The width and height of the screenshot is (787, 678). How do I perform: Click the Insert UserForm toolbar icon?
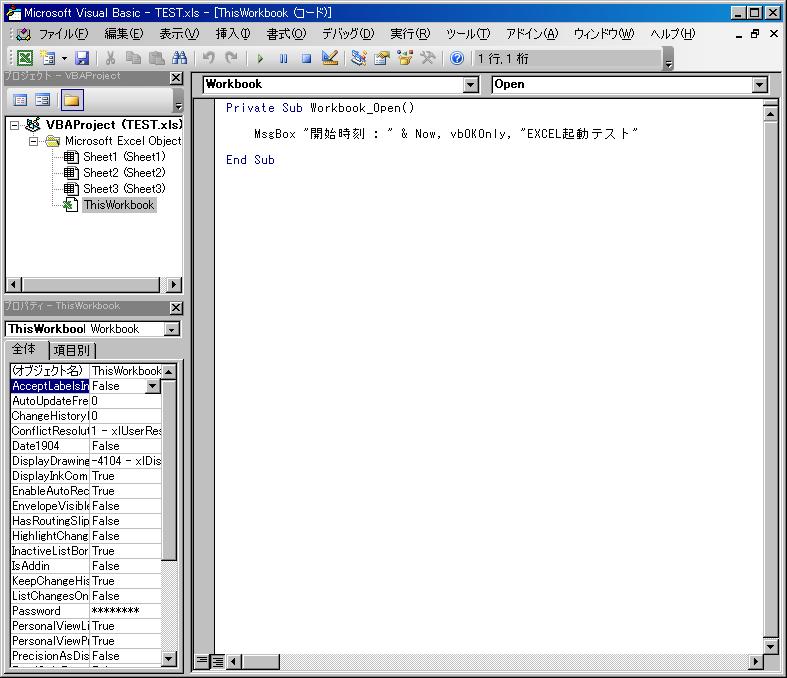[x=48, y=58]
